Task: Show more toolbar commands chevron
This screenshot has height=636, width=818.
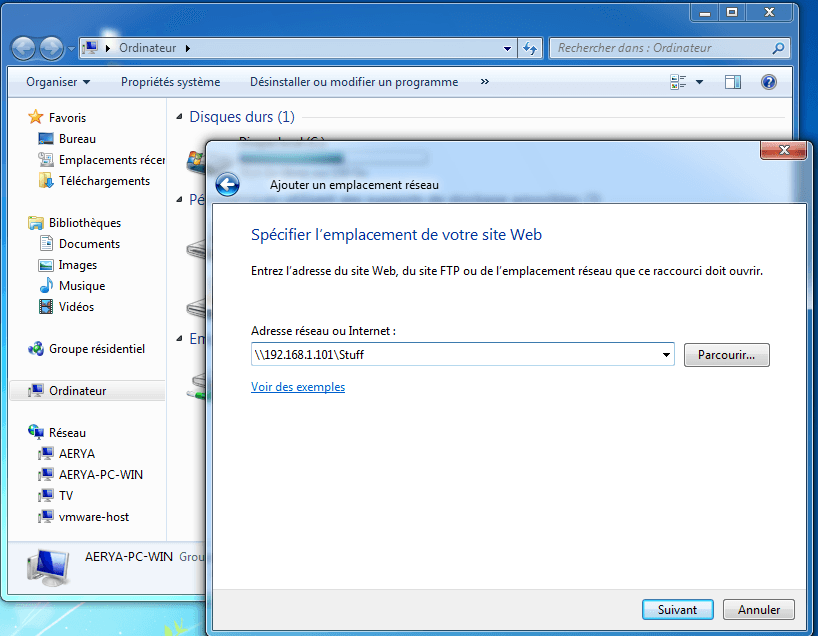Action: click(485, 81)
